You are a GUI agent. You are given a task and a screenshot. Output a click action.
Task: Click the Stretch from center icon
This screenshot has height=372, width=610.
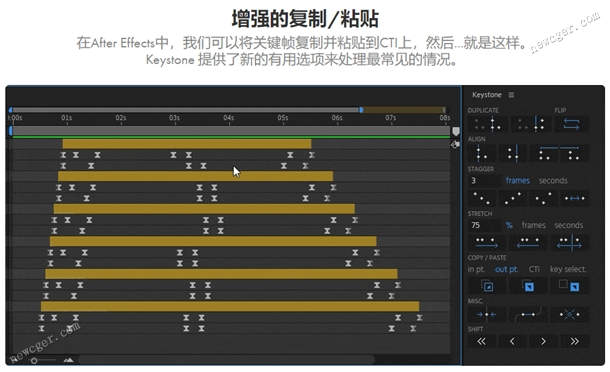tap(569, 242)
